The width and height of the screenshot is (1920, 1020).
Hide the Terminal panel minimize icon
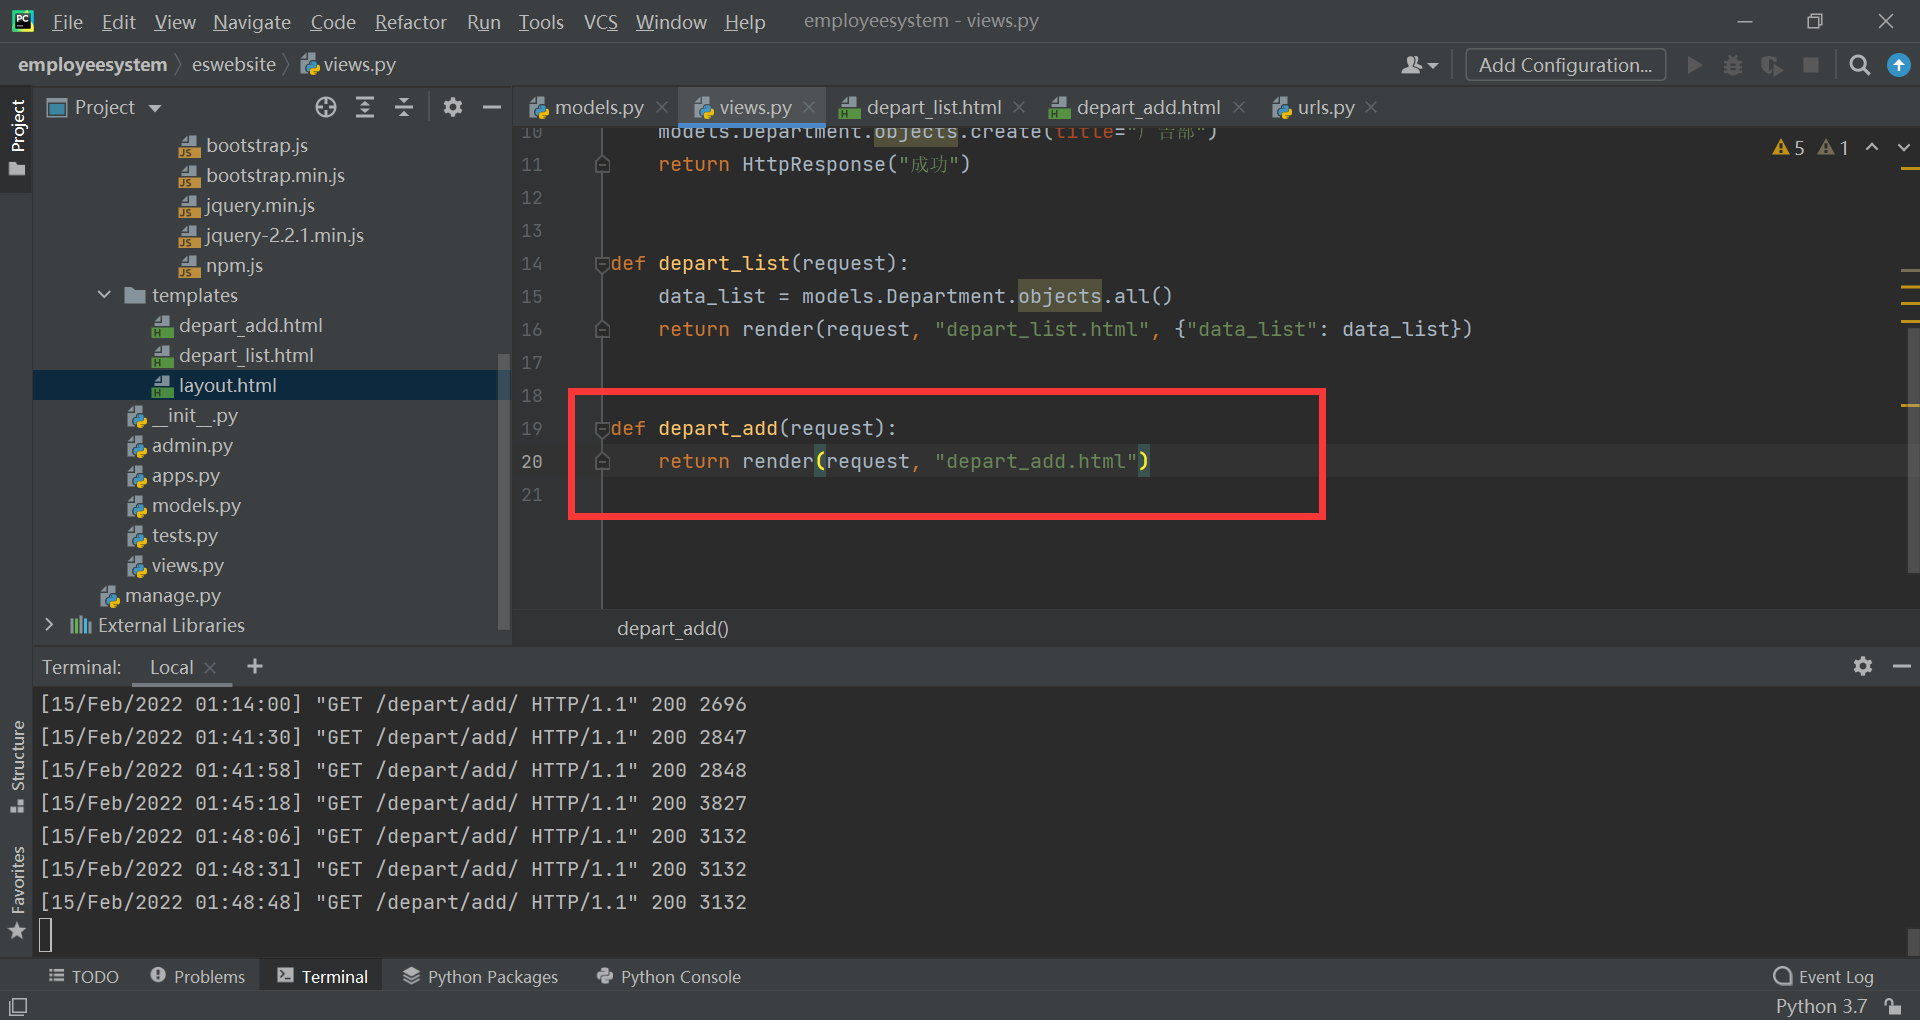click(1902, 666)
